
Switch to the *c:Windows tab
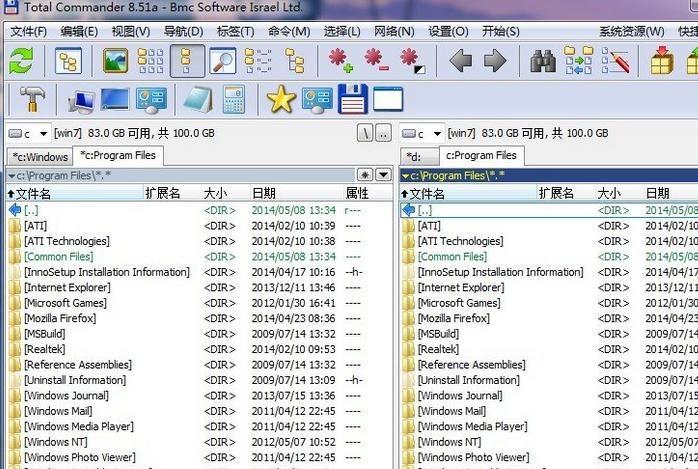[x=40, y=157]
